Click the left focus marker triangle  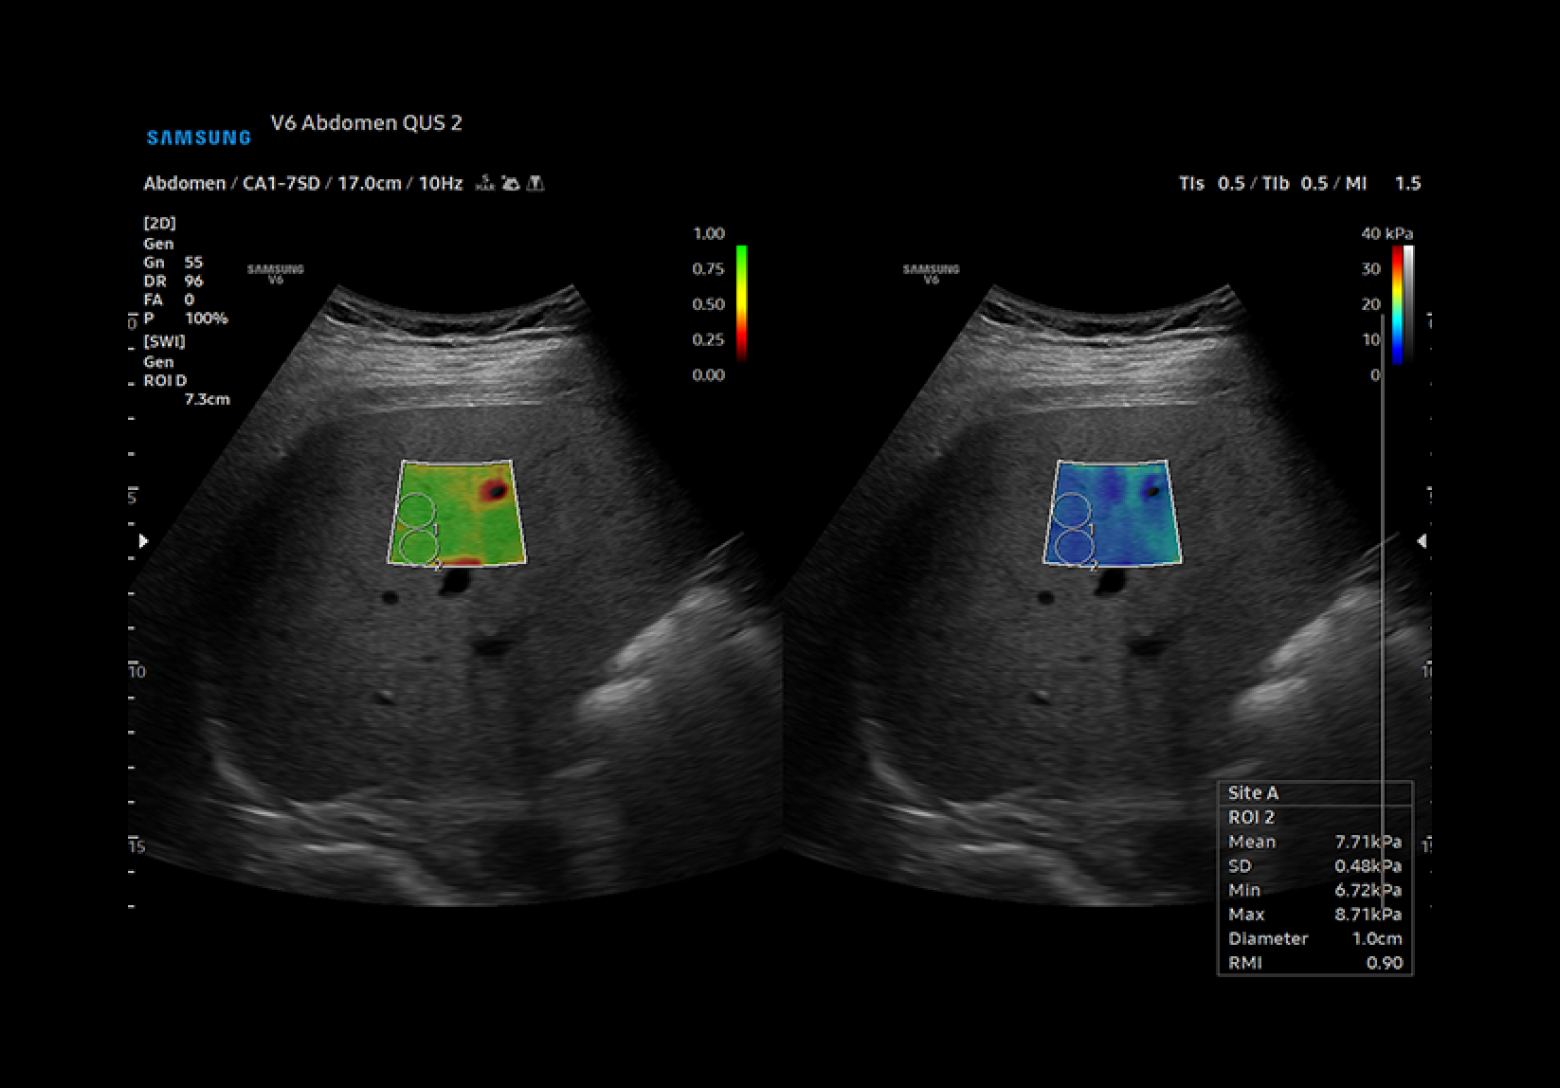point(144,541)
